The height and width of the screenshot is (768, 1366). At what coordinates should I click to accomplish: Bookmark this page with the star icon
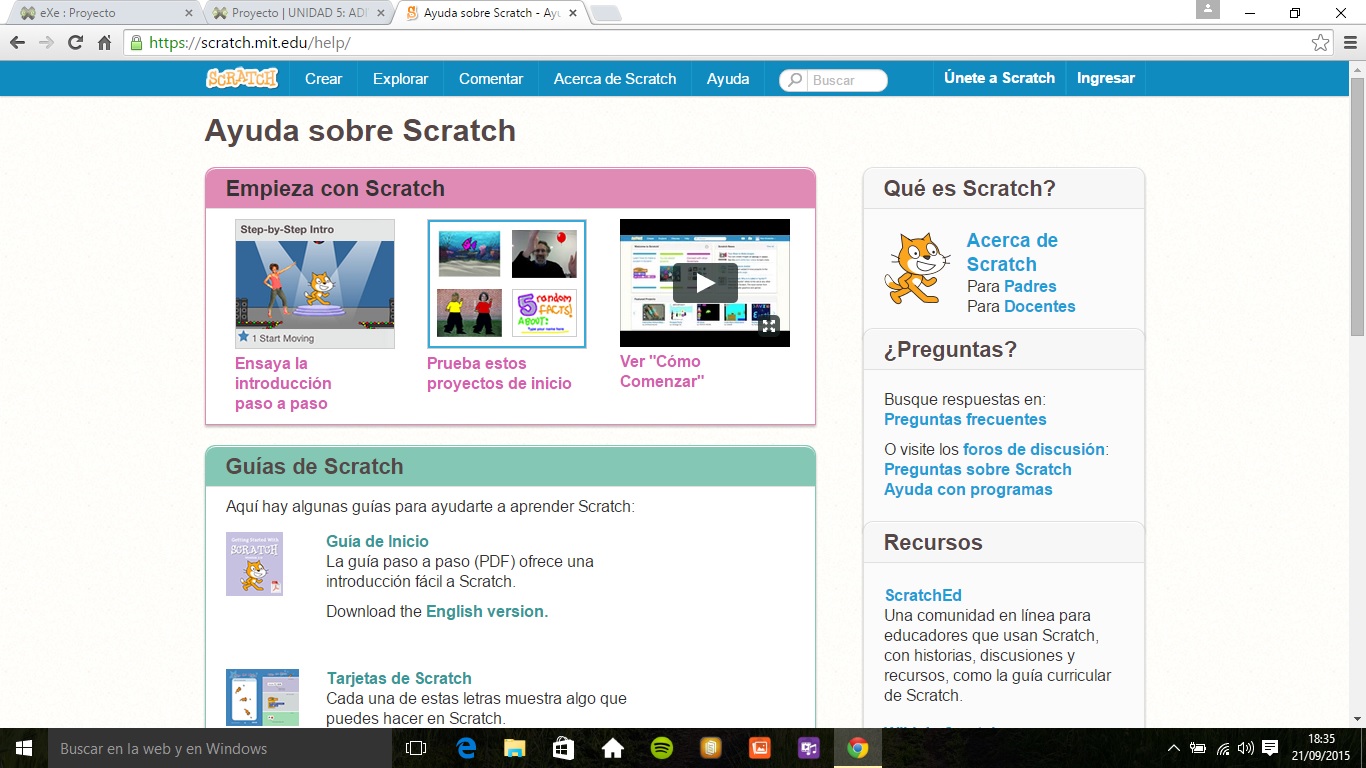[1321, 43]
